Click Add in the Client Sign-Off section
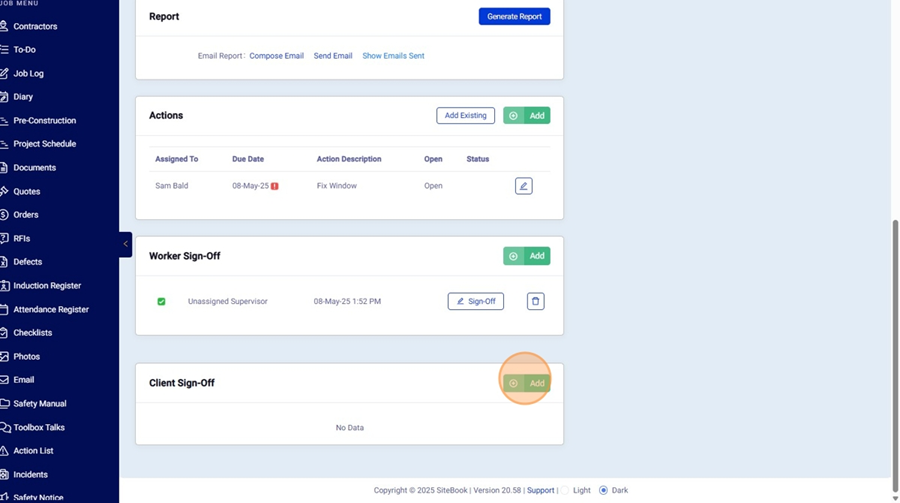 tap(526, 383)
